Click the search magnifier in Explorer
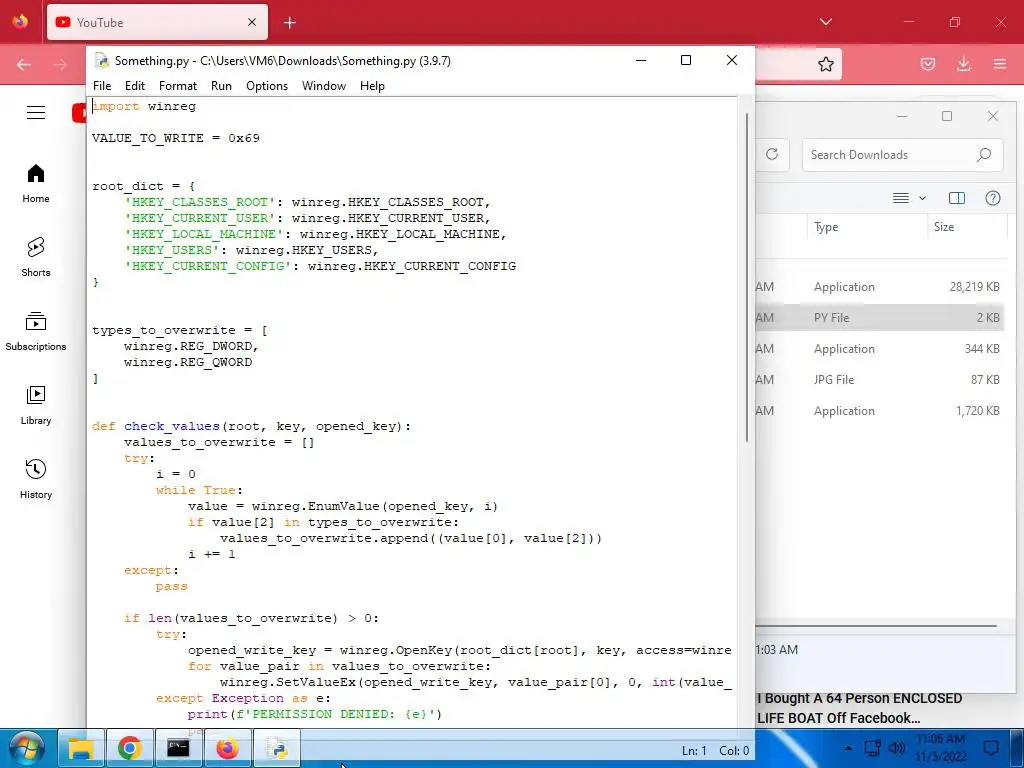Image resolution: width=1024 pixels, height=768 pixels. (x=984, y=155)
